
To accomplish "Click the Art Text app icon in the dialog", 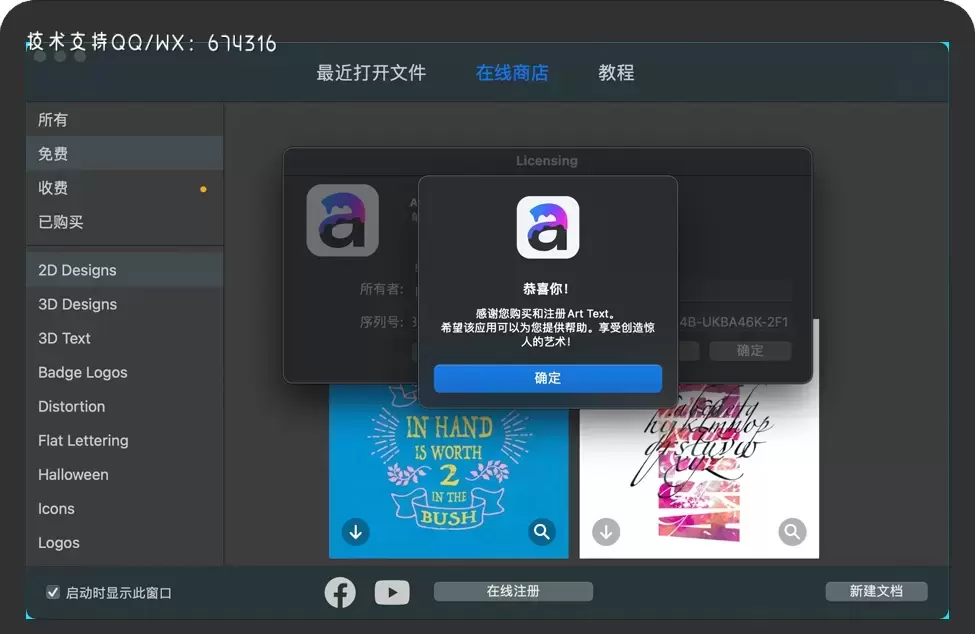I will click(x=548, y=227).
